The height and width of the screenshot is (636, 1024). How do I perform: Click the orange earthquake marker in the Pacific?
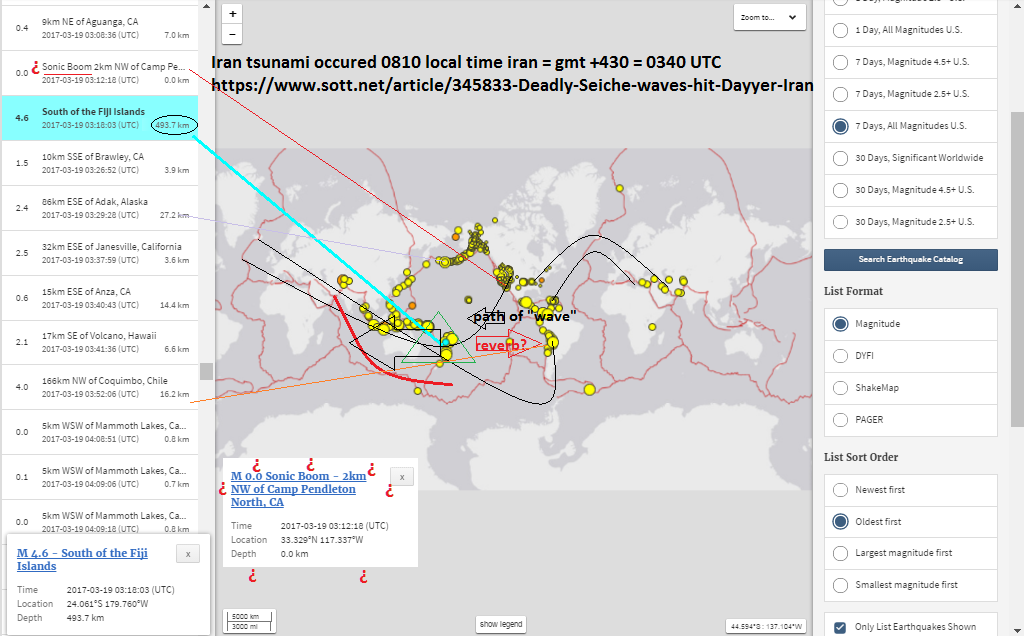click(412, 306)
